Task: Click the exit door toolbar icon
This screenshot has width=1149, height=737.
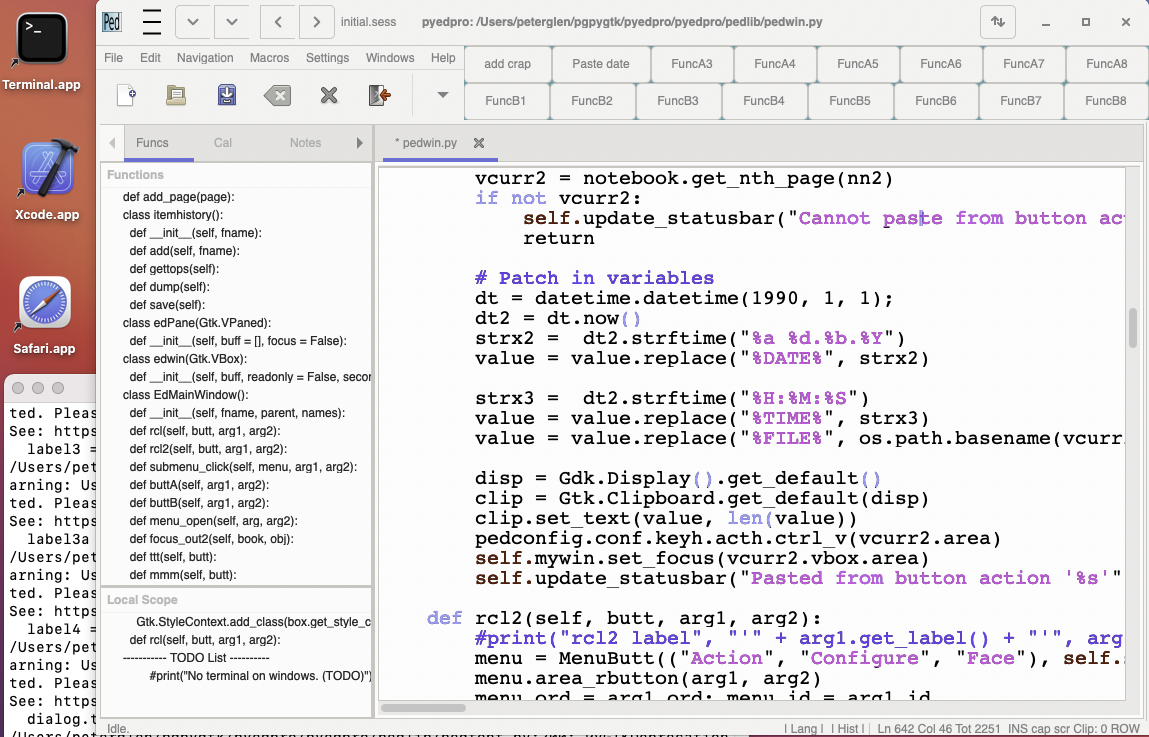Action: [x=379, y=95]
